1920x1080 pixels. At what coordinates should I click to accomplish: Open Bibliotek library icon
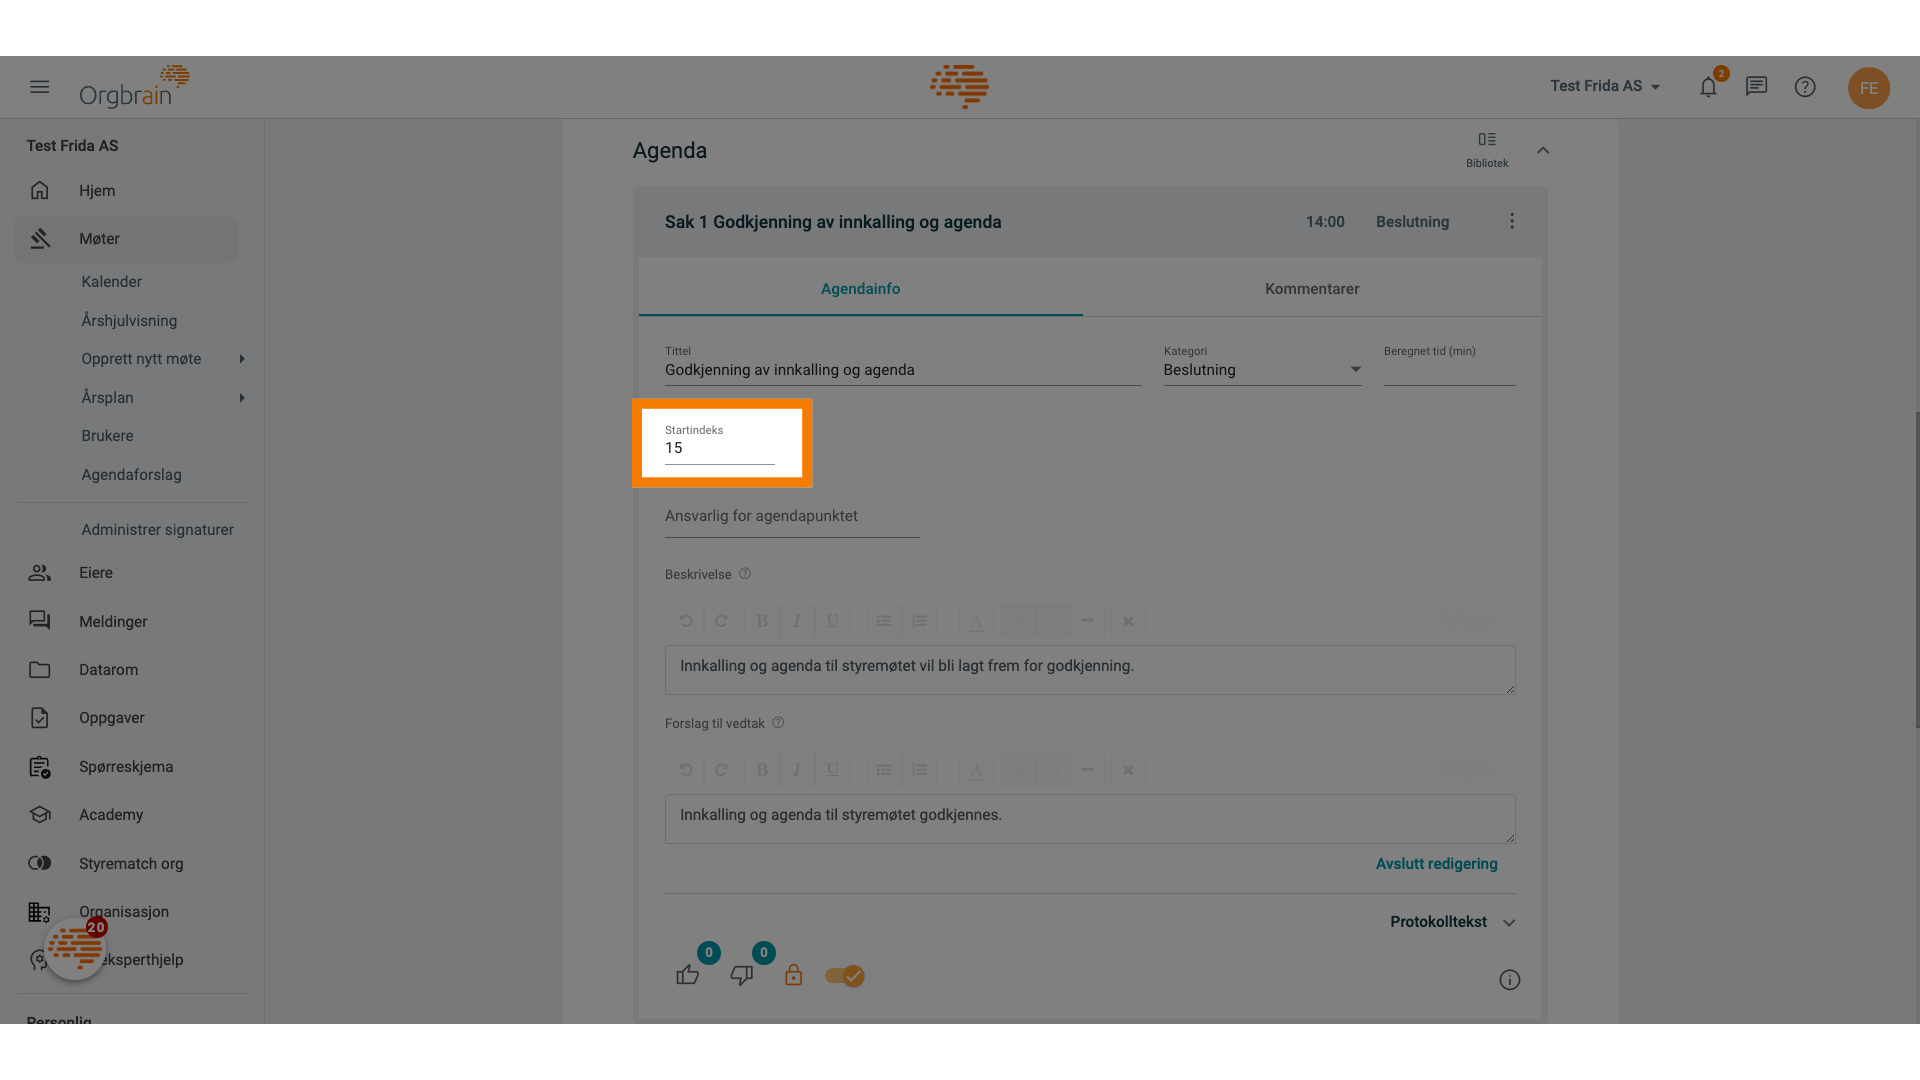coord(1487,149)
